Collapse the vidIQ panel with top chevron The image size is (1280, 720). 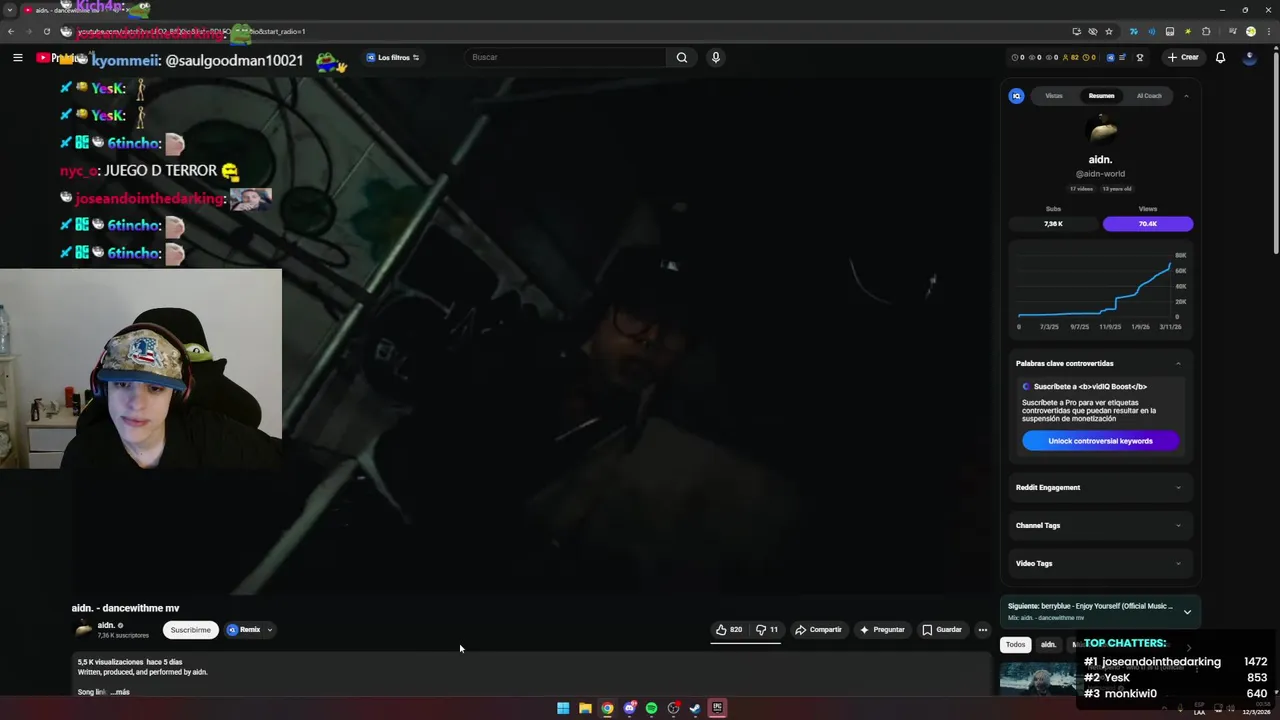pyautogui.click(x=1186, y=96)
